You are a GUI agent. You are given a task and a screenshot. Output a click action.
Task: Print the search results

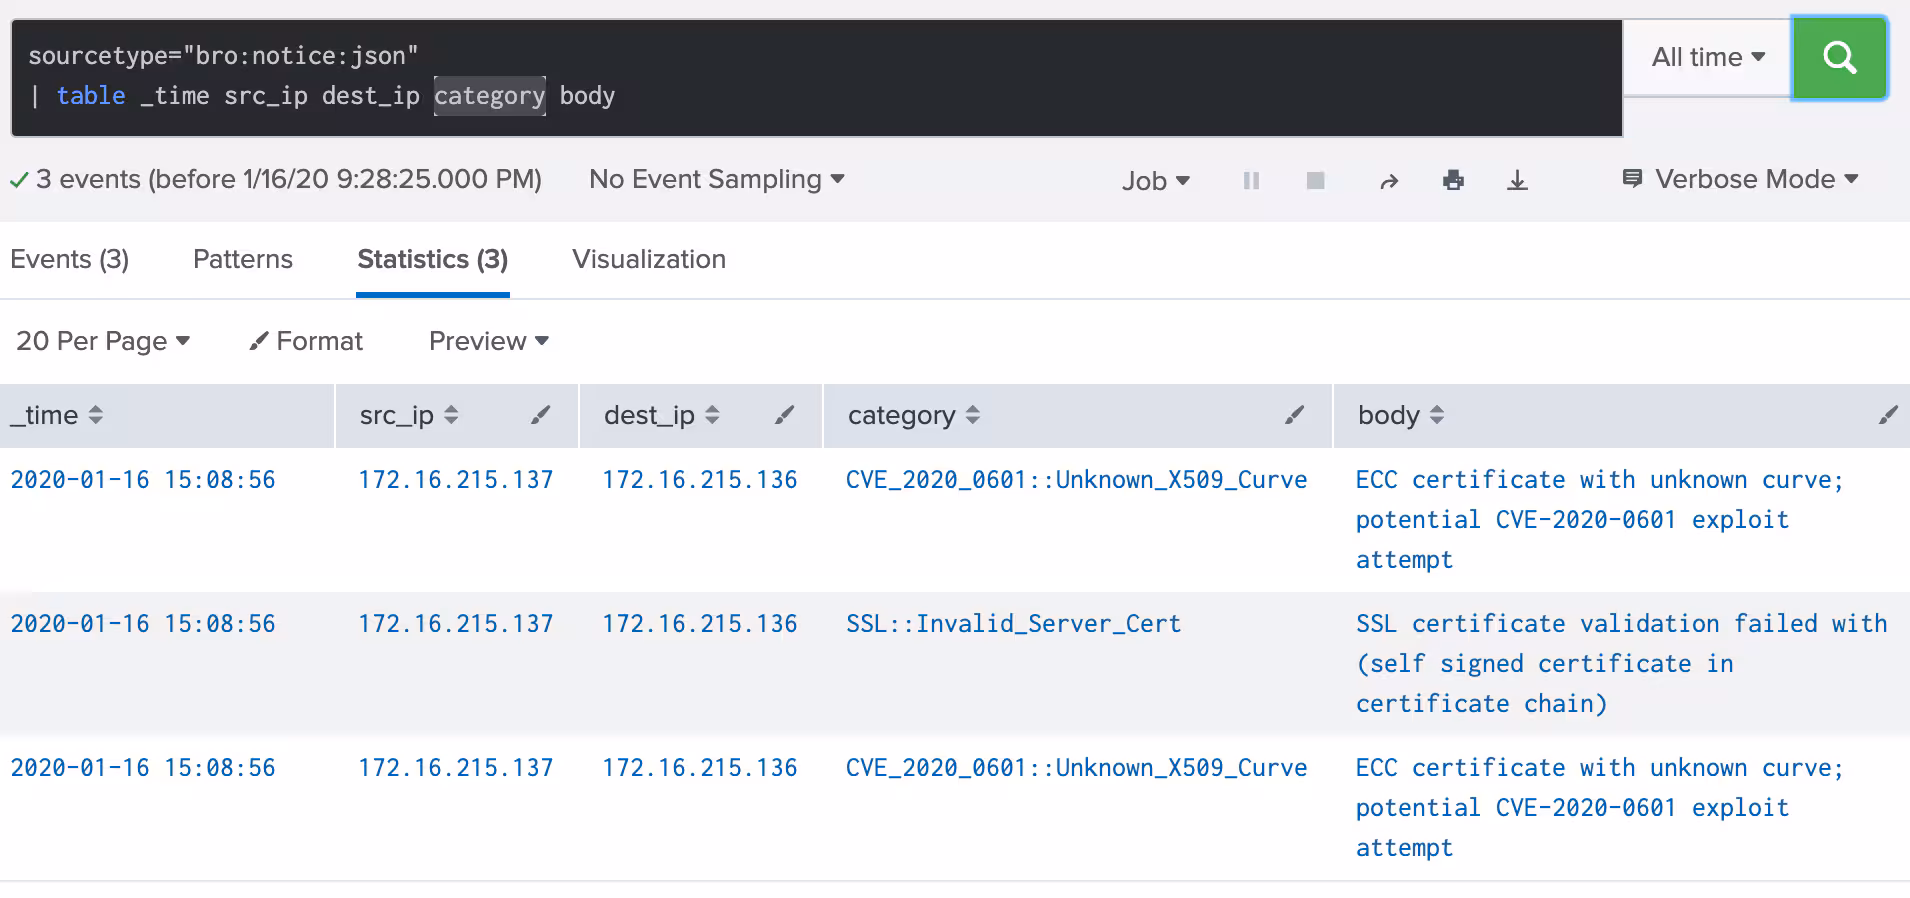coord(1453,181)
